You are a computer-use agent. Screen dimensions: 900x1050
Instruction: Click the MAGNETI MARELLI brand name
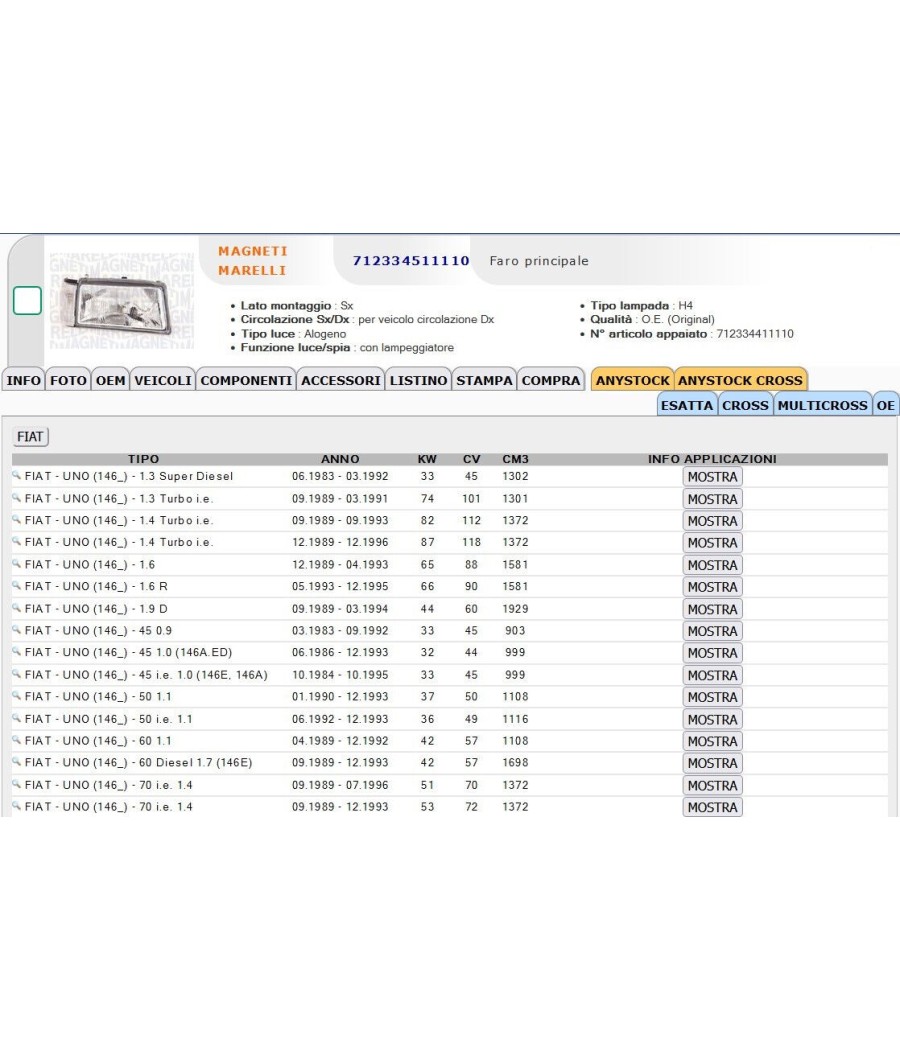click(252, 260)
